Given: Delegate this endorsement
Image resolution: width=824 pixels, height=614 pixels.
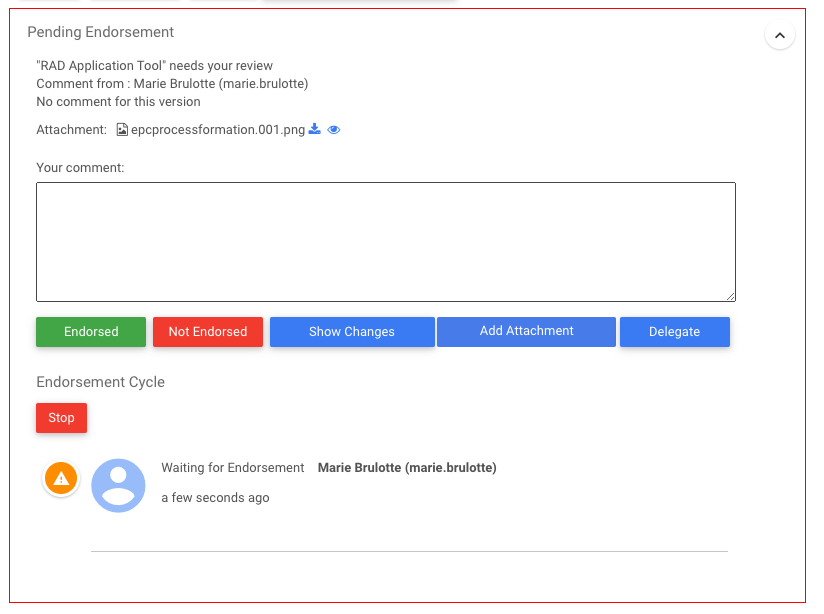Looking at the screenshot, I should coord(674,332).
